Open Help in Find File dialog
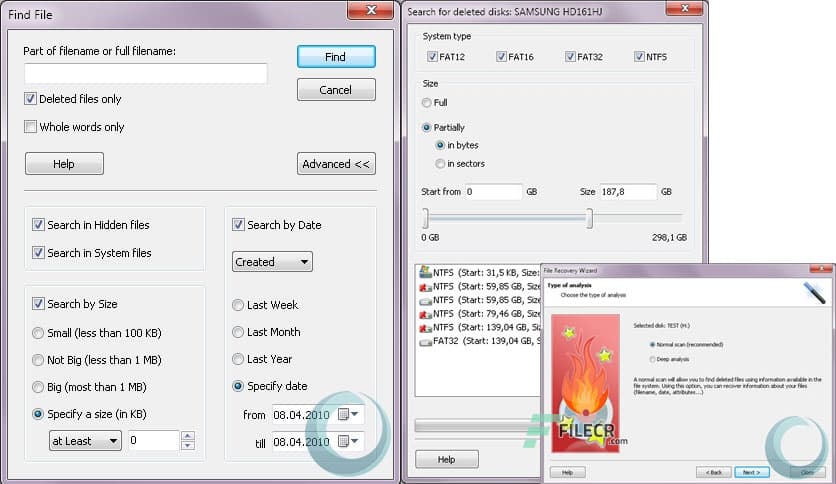 tap(64, 164)
